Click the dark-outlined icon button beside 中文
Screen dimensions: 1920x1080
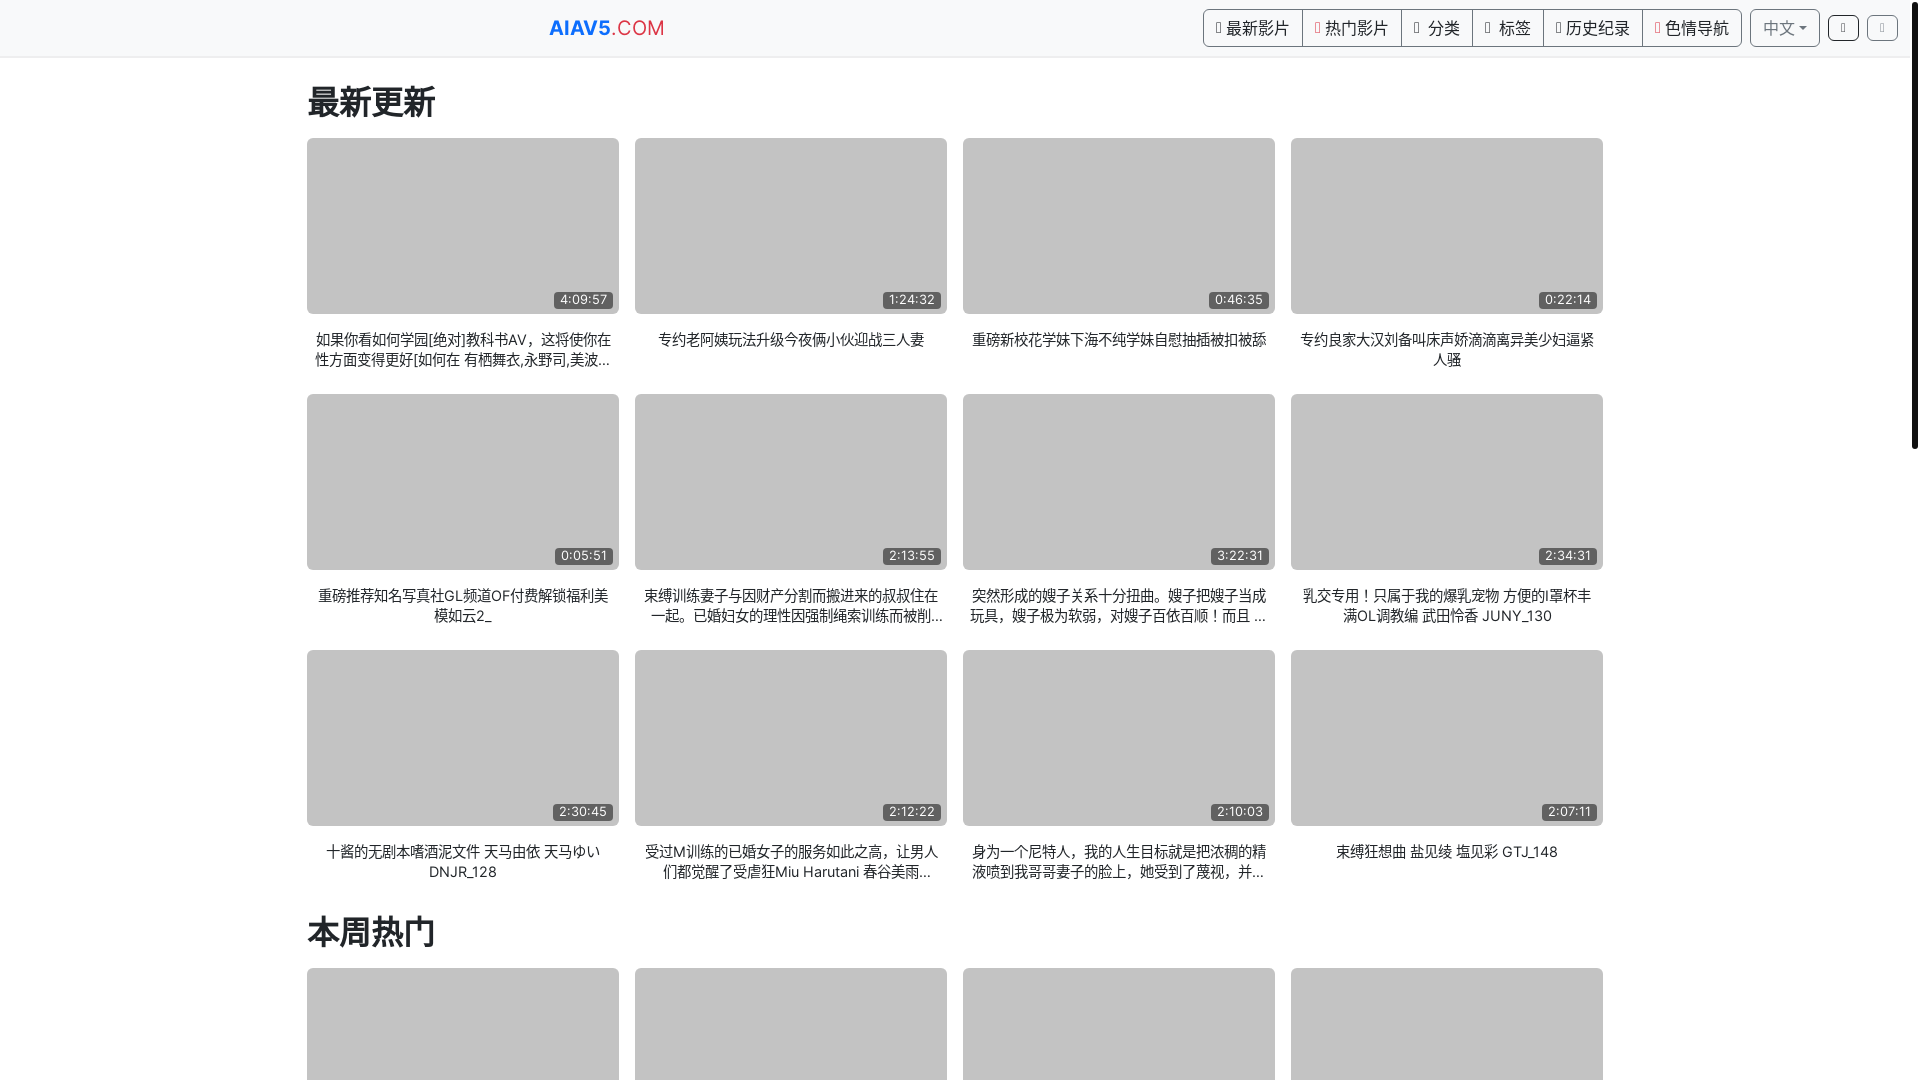click(1843, 28)
